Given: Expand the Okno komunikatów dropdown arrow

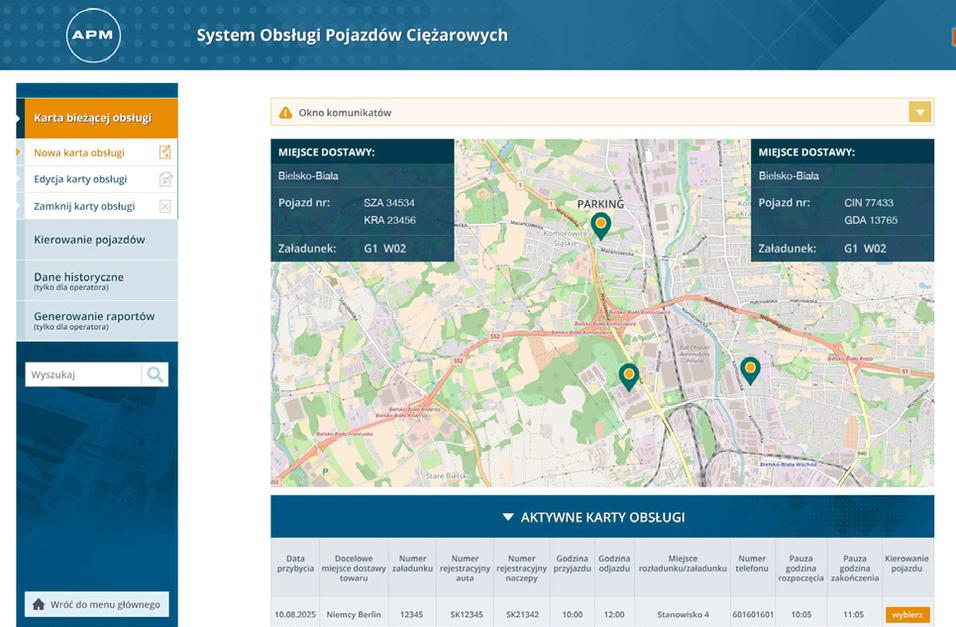Looking at the screenshot, I should click(920, 112).
